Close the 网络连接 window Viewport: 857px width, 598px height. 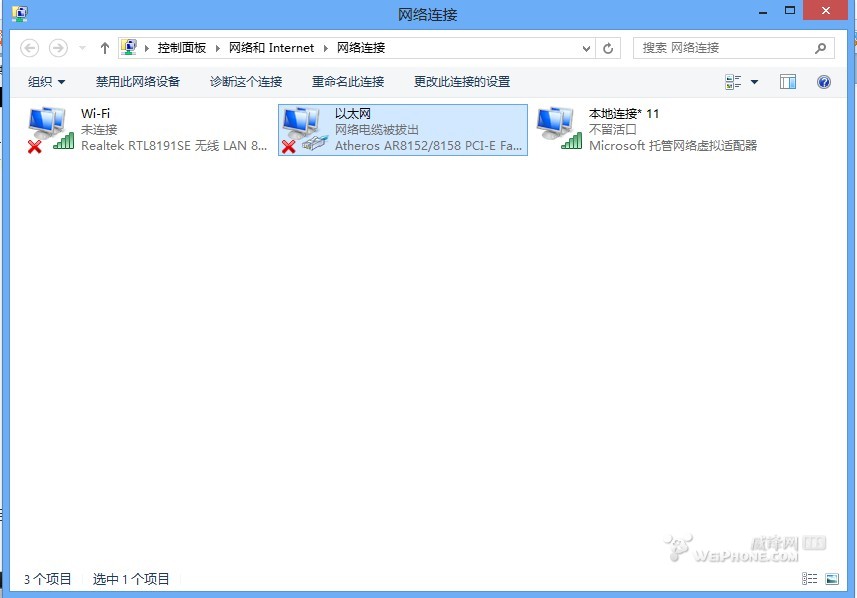coord(825,10)
